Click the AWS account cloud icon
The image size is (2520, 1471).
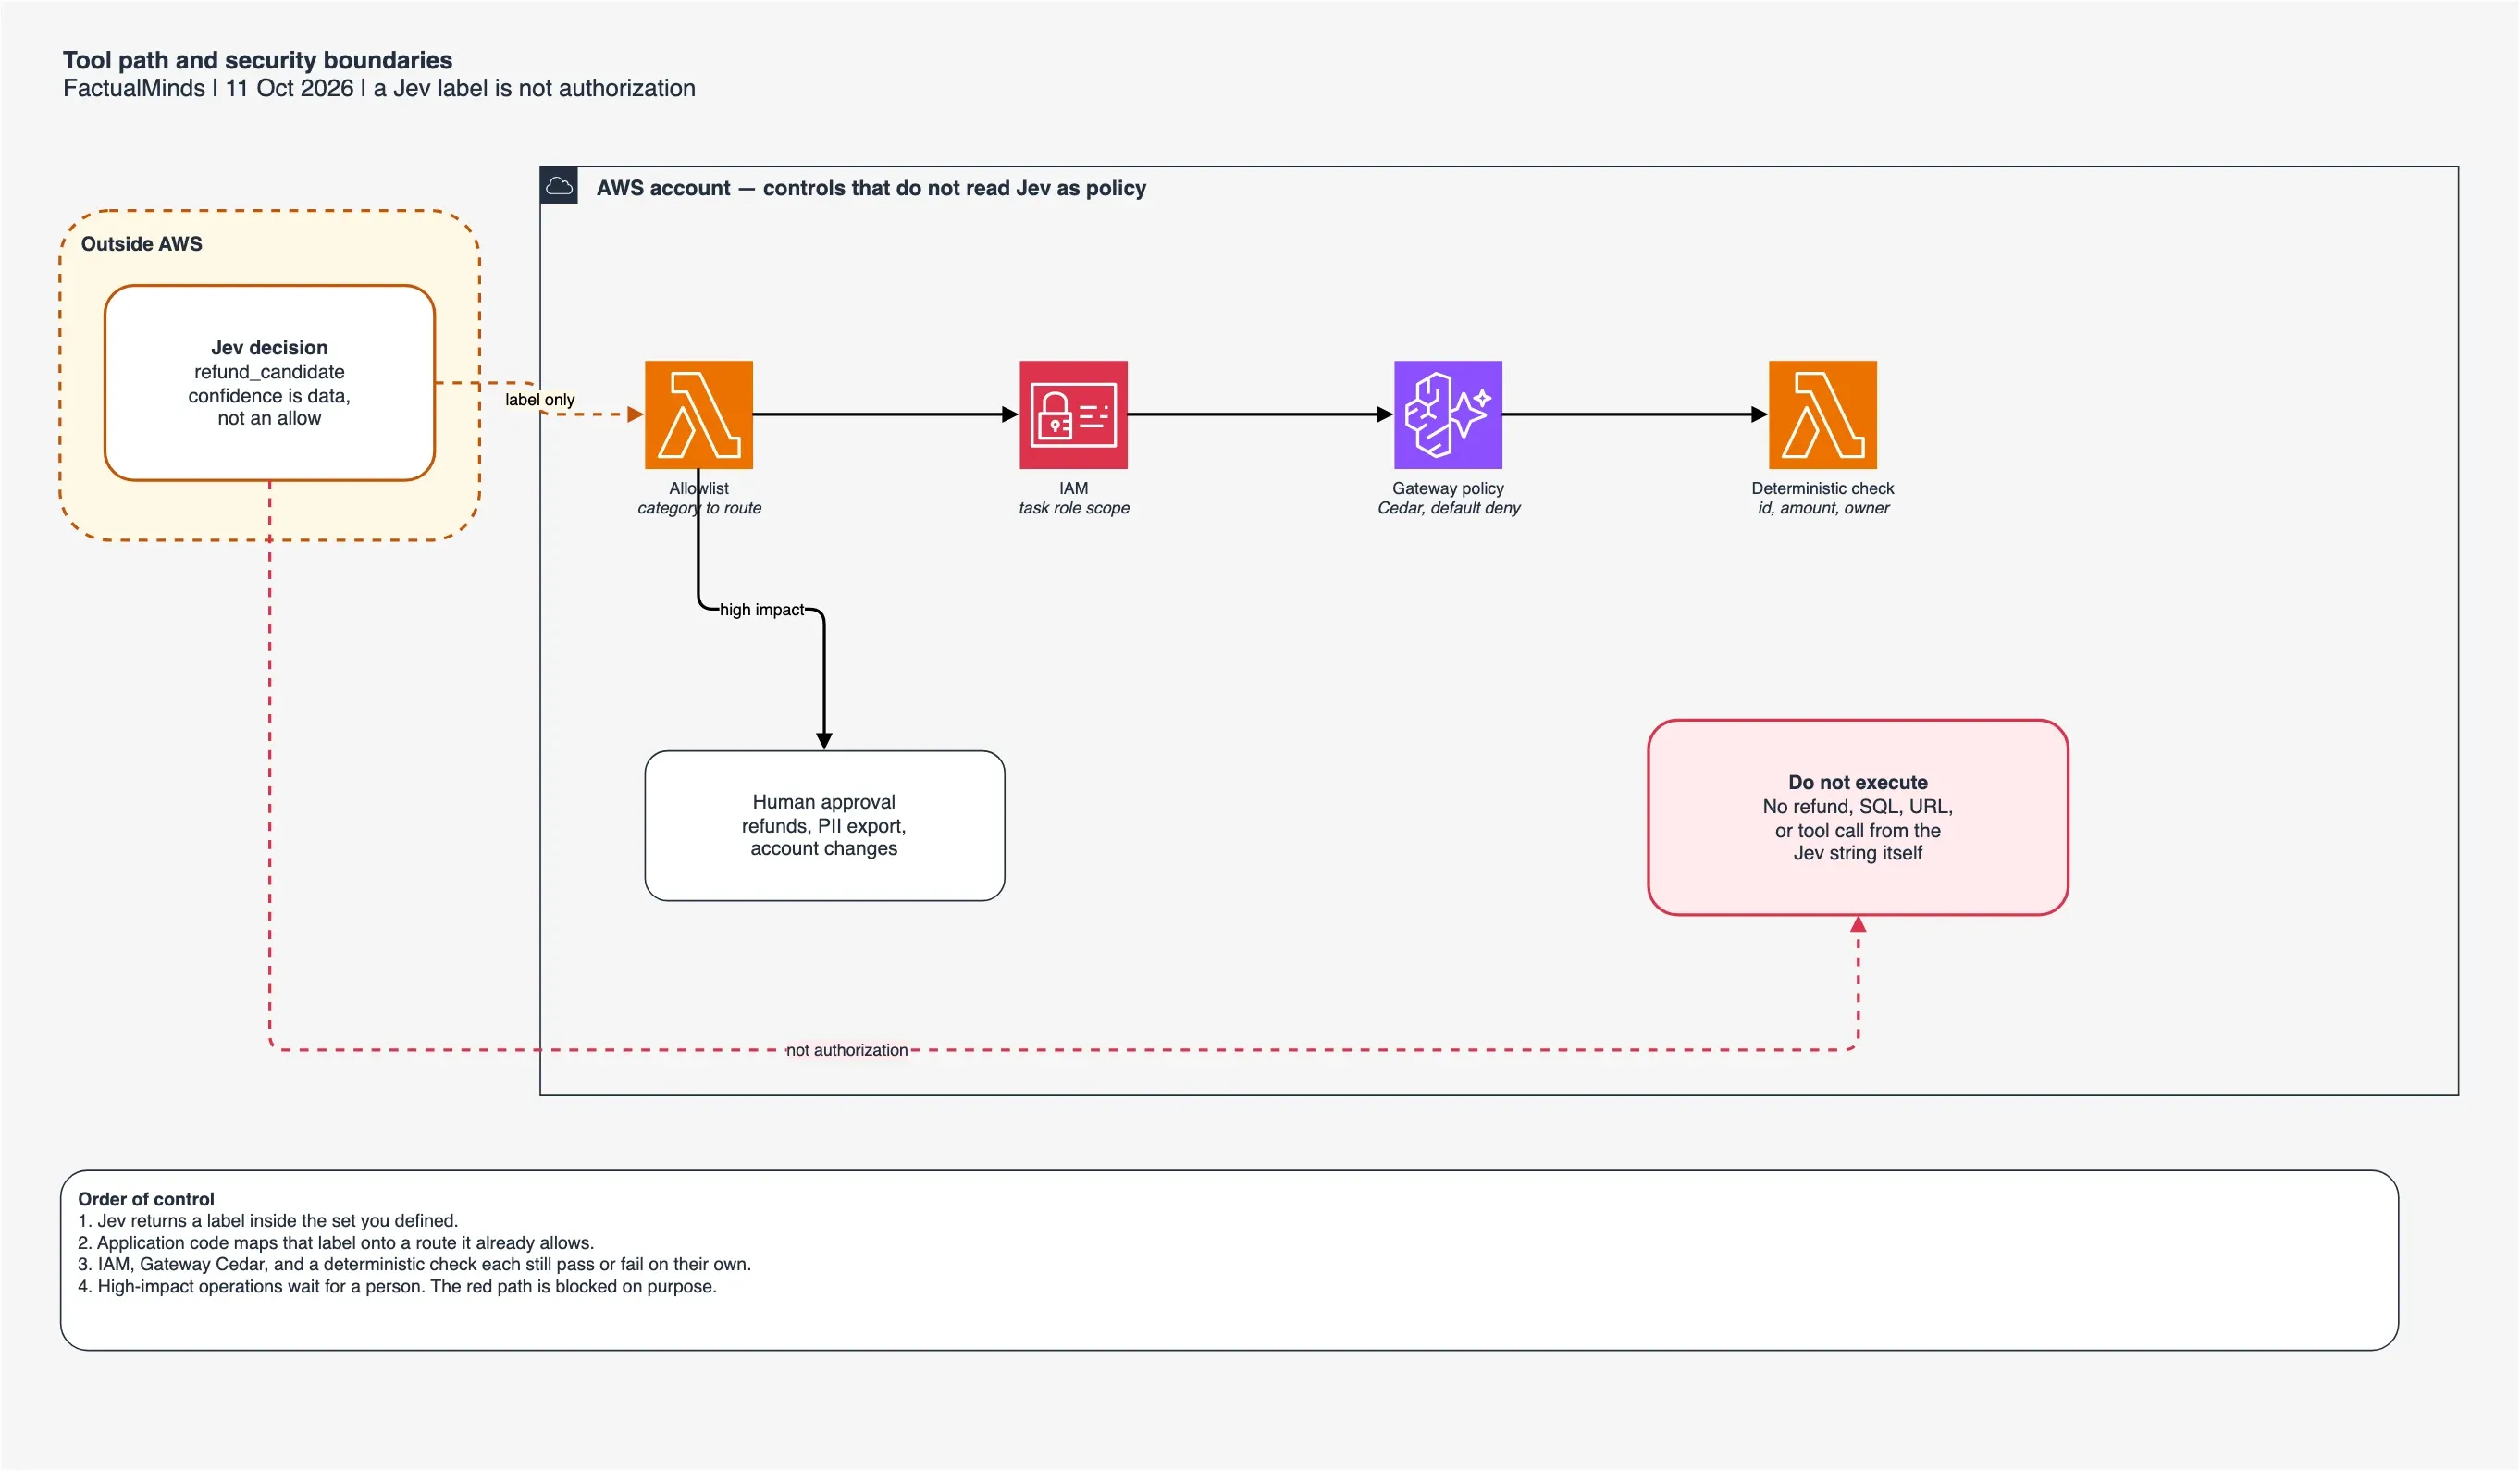(x=559, y=185)
